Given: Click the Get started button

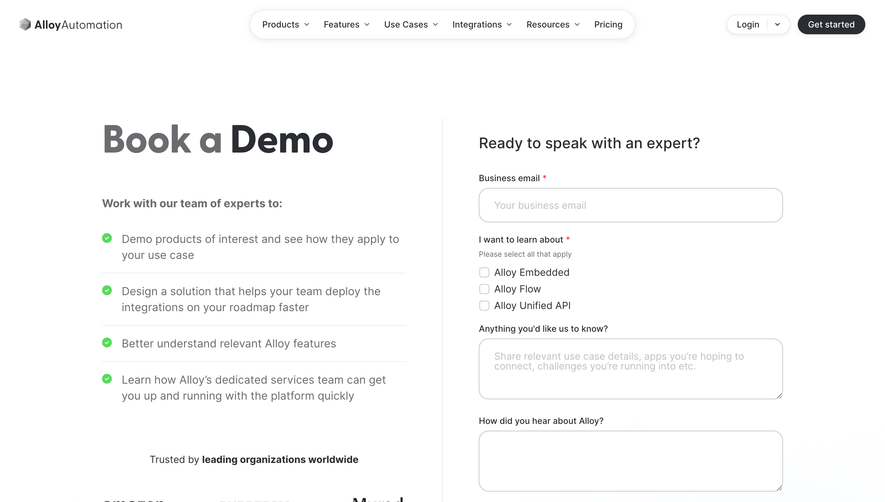Looking at the screenshot, I should pos(831,25).
